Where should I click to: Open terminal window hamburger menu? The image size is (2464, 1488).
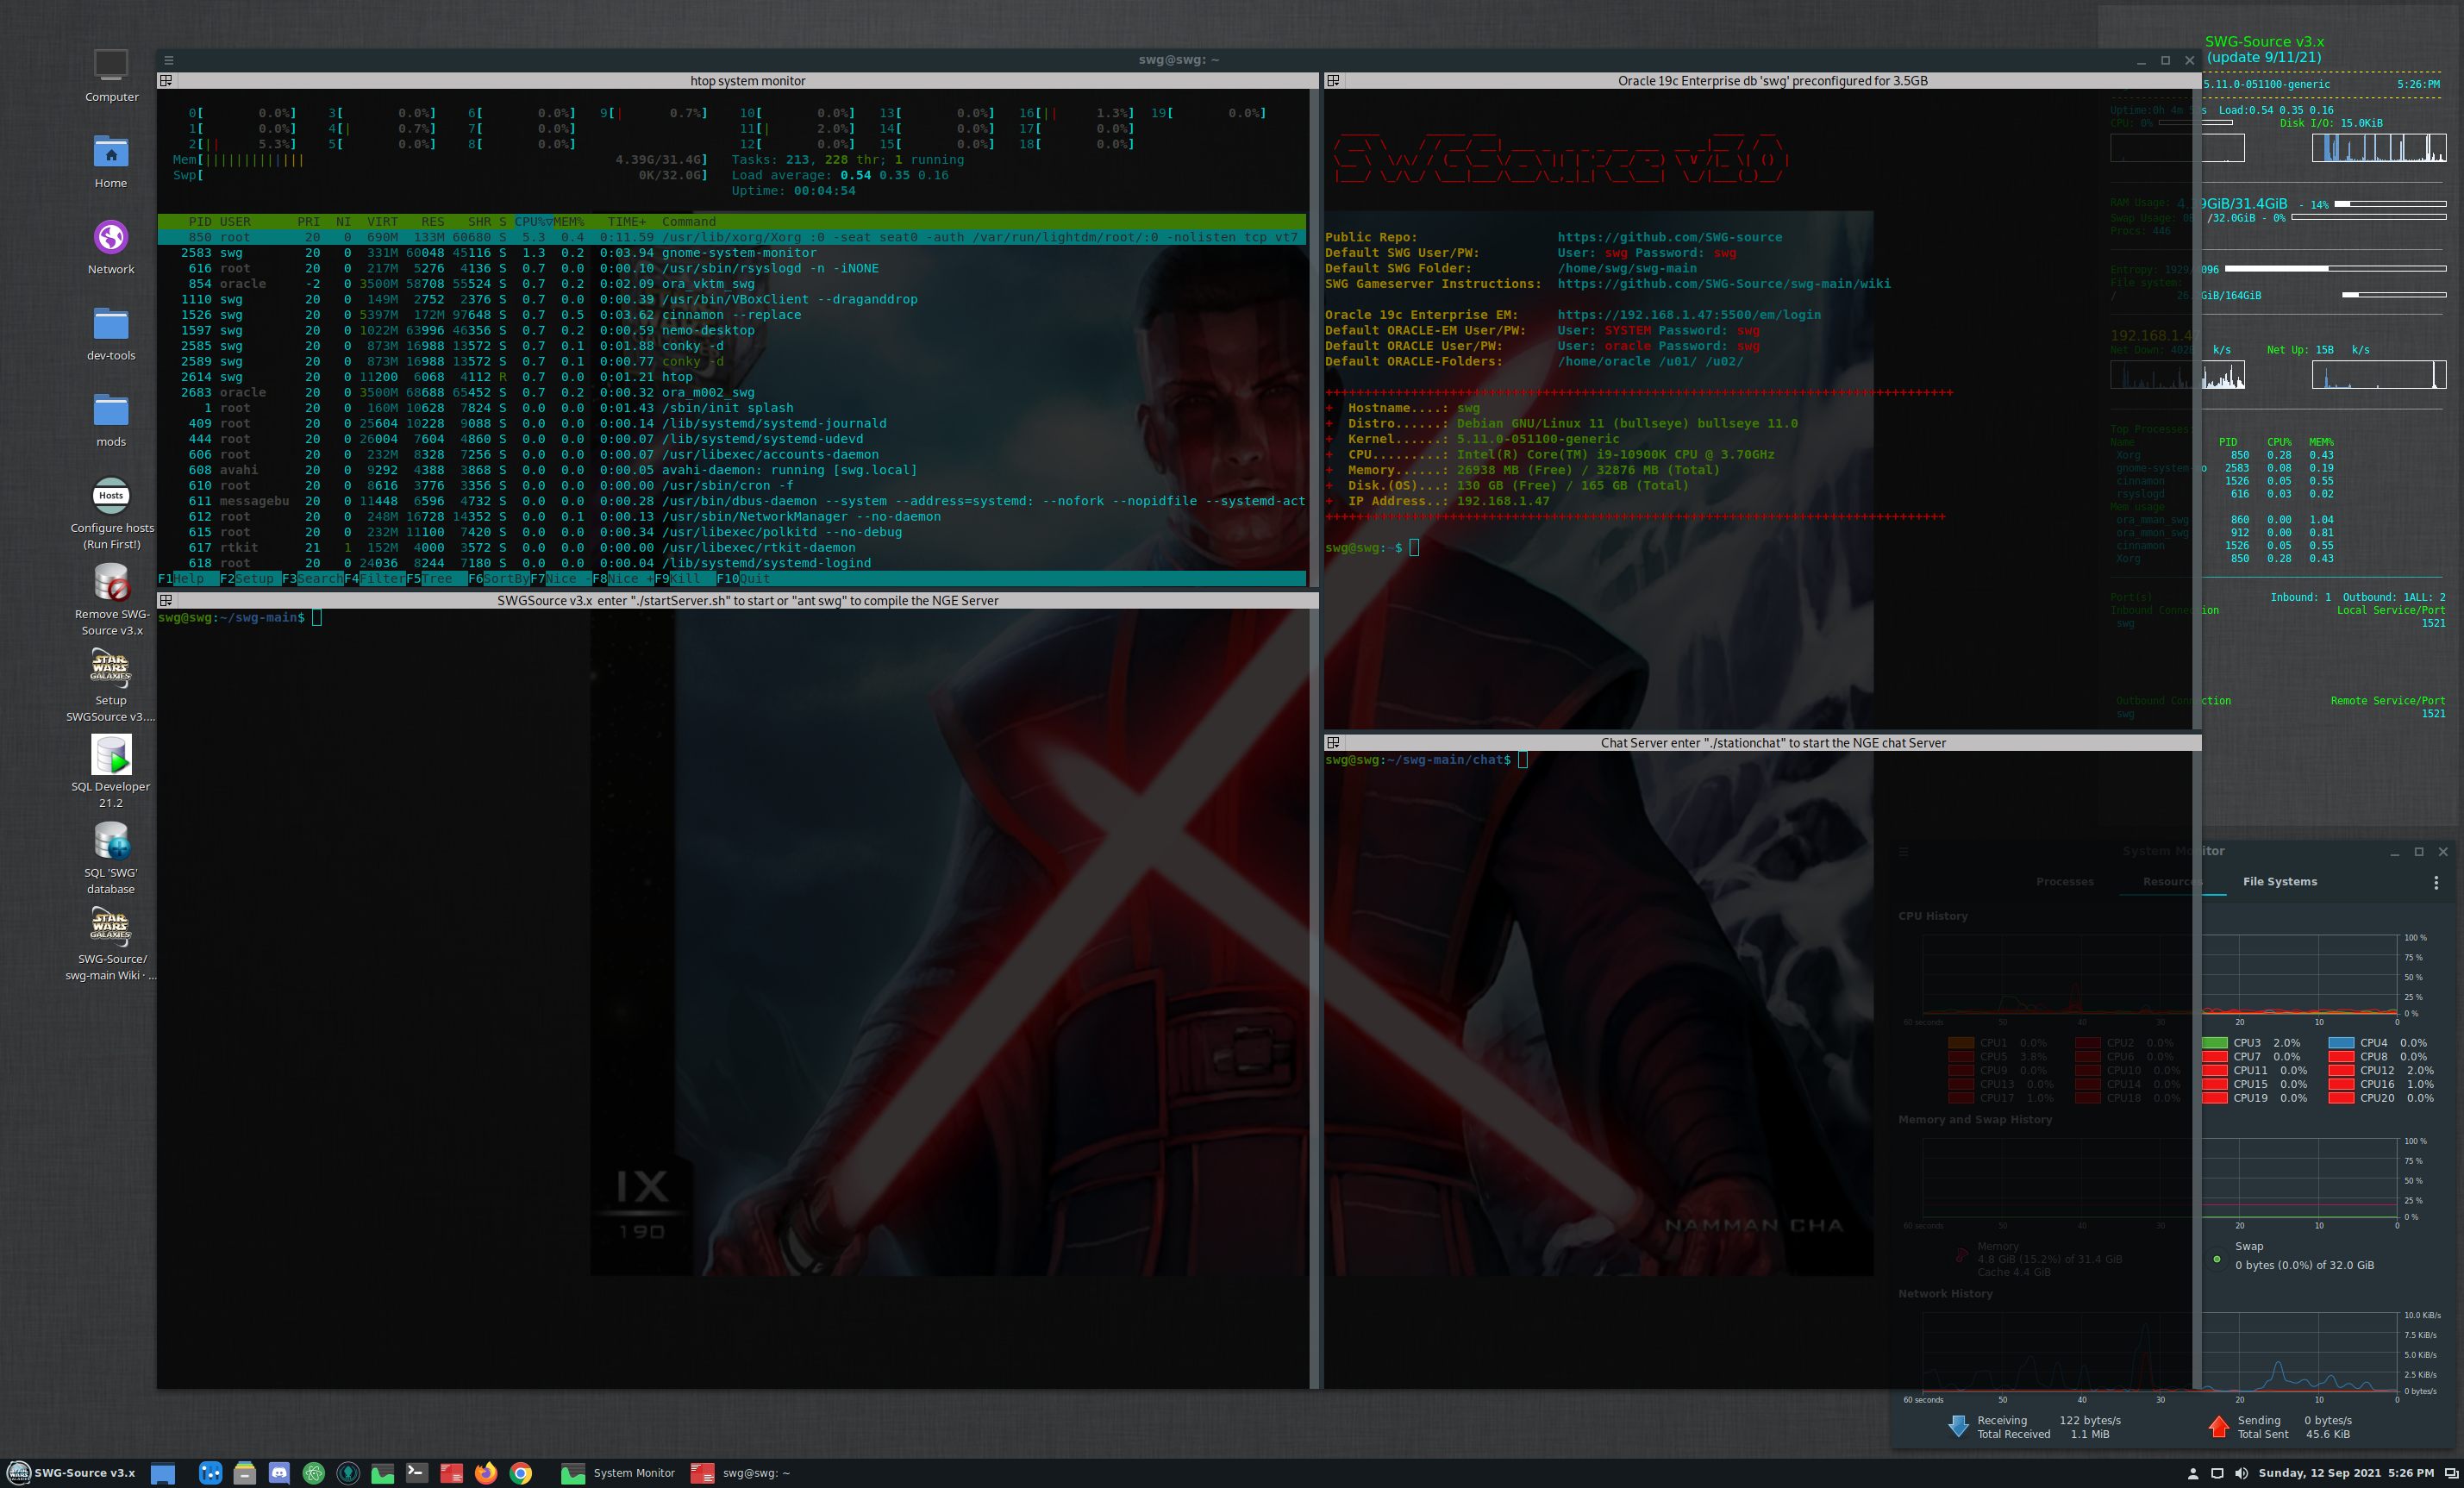pos(168,60)
